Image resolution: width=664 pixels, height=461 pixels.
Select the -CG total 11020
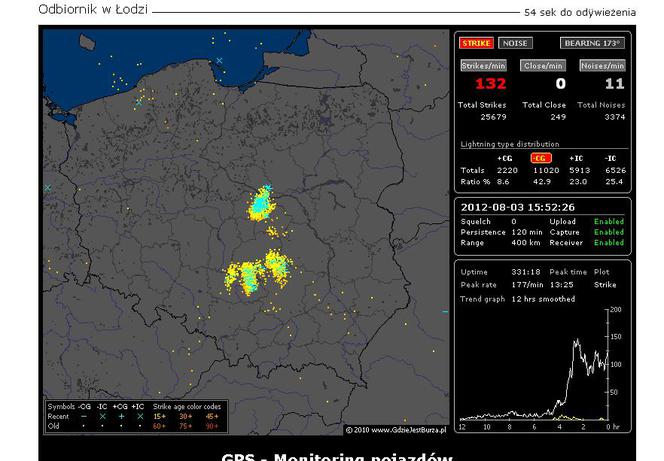[x=546, y=170]
